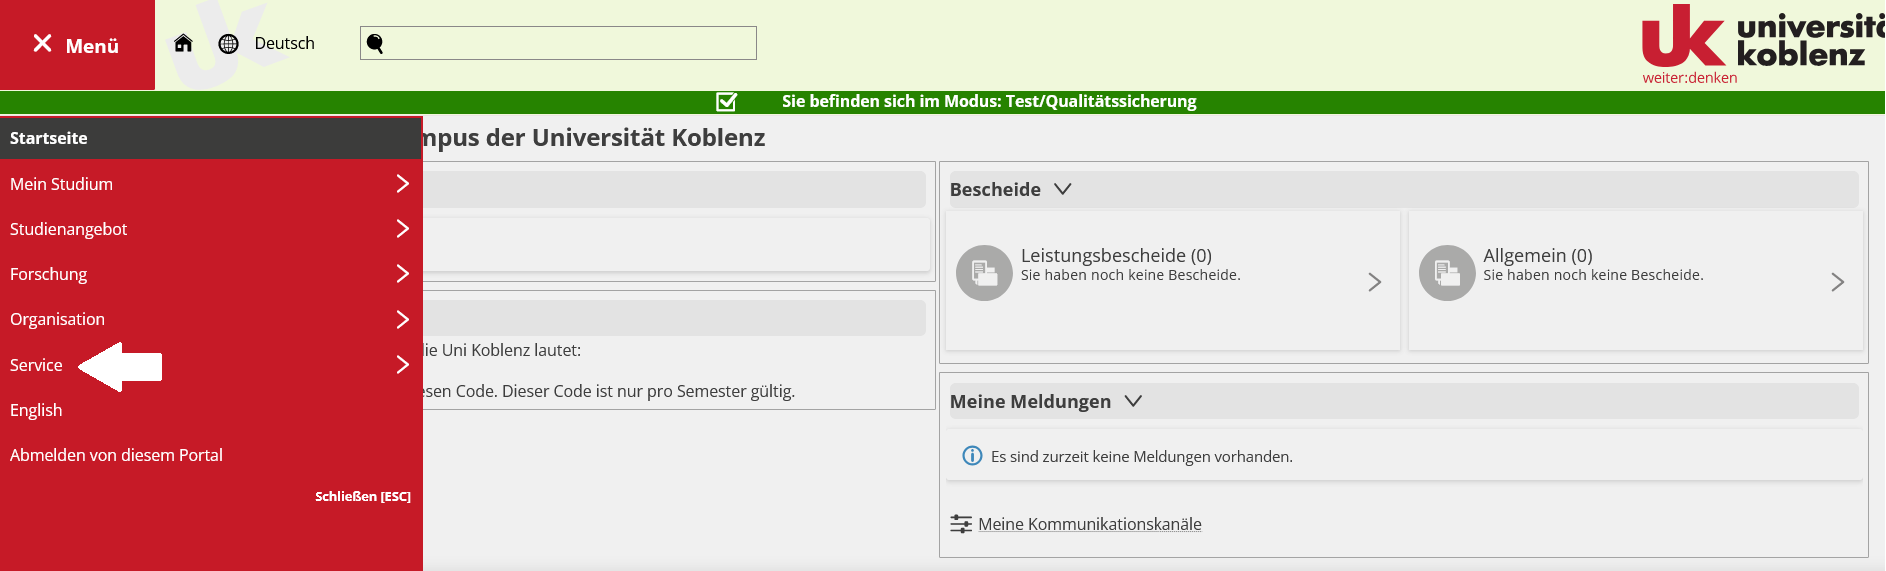The image size is (1886, 571).
Task: Open the Service menu entry
Action: click(x=36, y=365)
